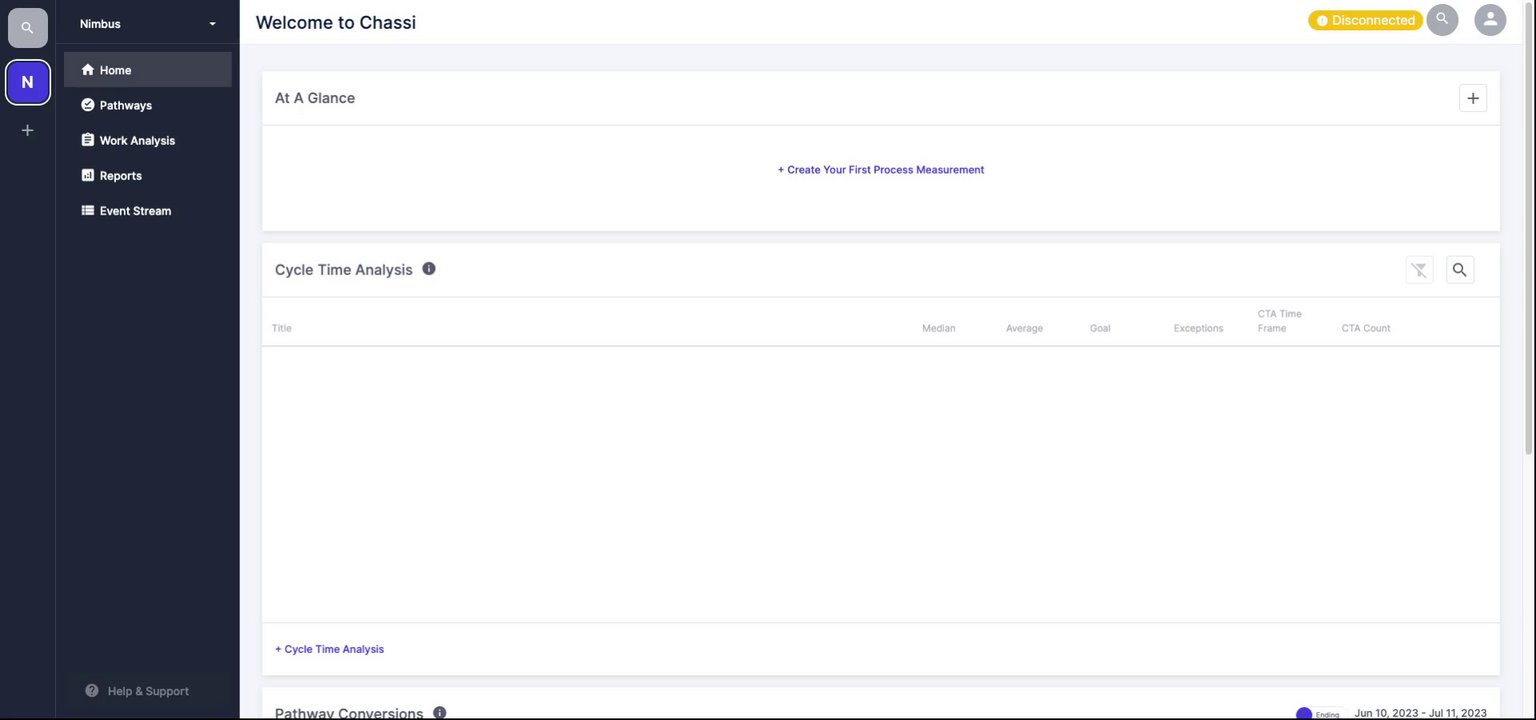Click the Exceptions column header
1536x720 pixels.
(x=1198, y=328)
